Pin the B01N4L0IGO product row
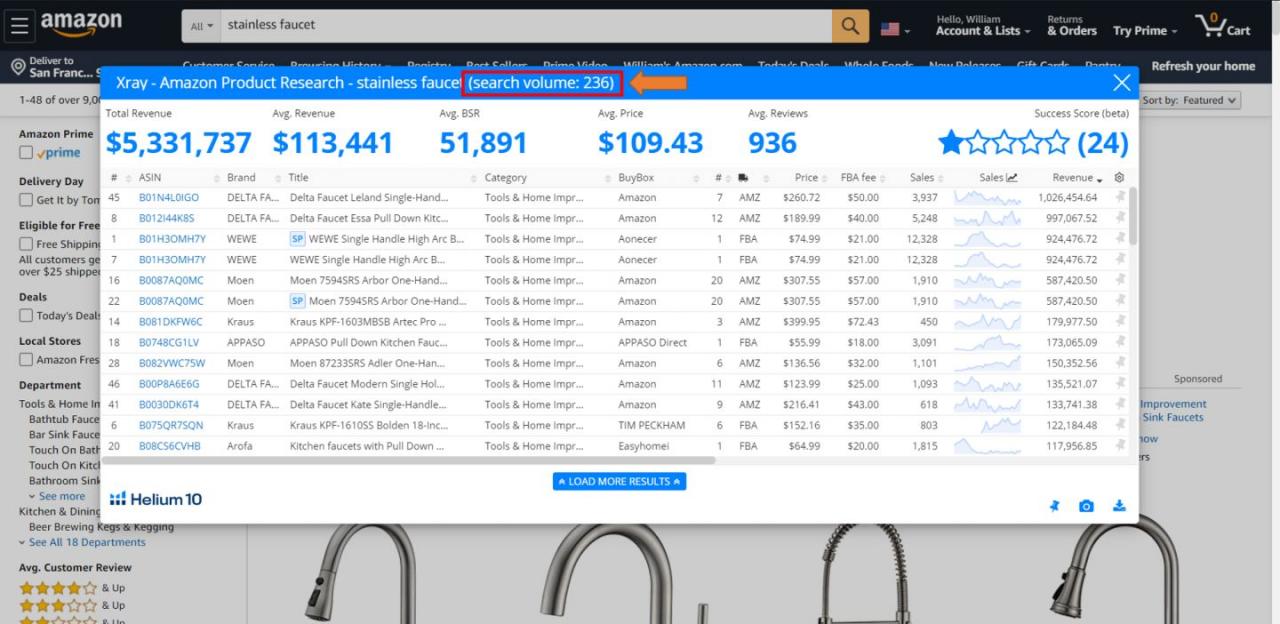This screenshot has width=1280, height=624. click(x=1120, y=197)
